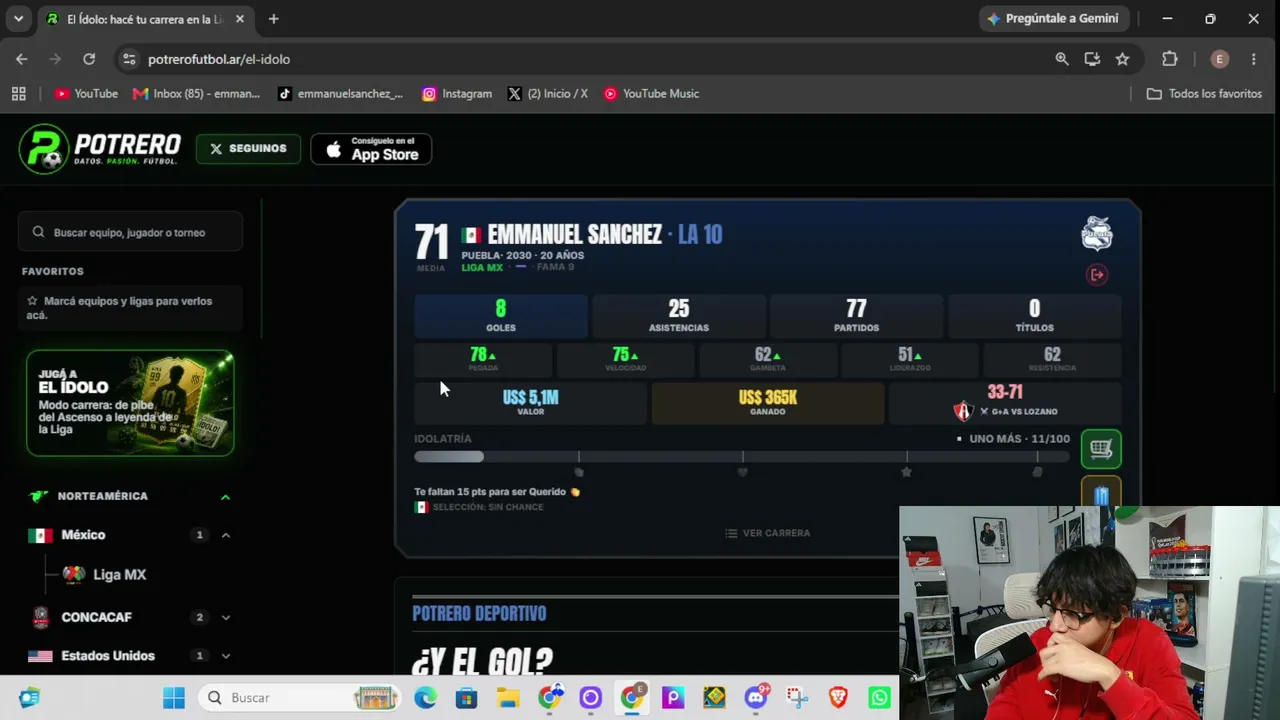The width and height of the screenshot is (1280, 720).
Task: Open the Instagram bookmark
Action: point(457,93)
